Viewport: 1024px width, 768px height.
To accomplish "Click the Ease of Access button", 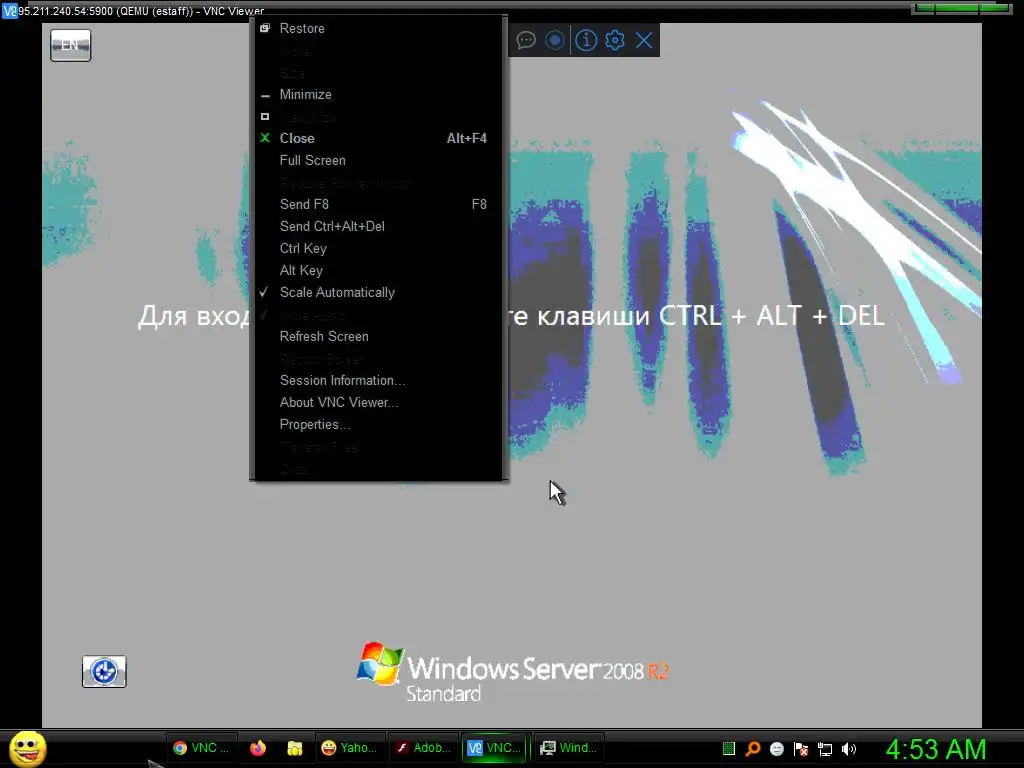I will [x=104, y=671].
